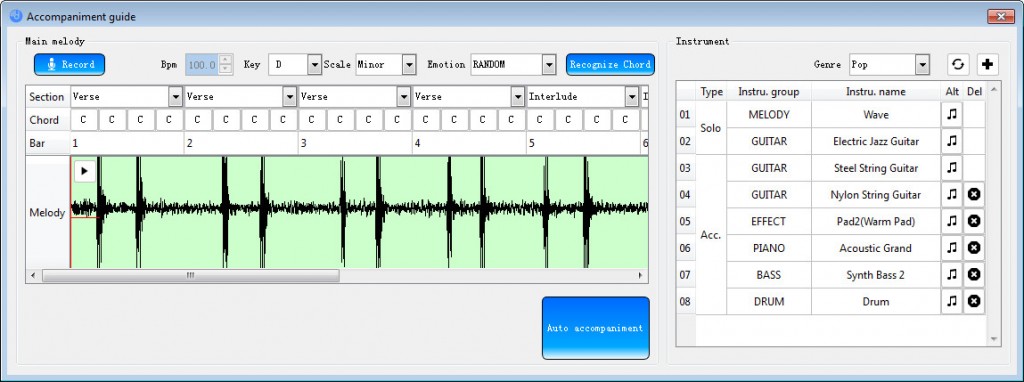Play the melody waveform
Image resolution: width=1024 pixels, height=382 pixels.
pyautogui.click(x=85, y=171)
